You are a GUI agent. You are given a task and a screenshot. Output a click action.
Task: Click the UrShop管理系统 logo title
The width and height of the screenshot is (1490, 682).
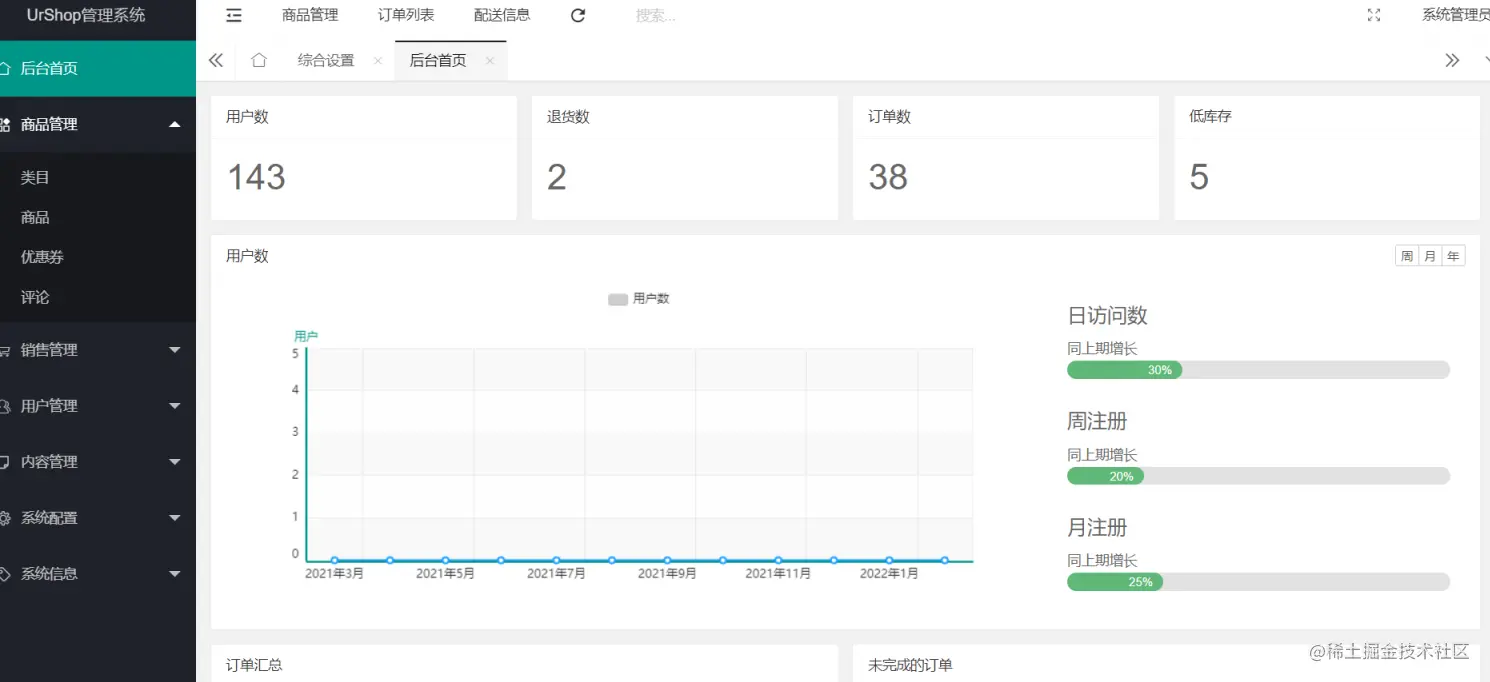(86, 15)
